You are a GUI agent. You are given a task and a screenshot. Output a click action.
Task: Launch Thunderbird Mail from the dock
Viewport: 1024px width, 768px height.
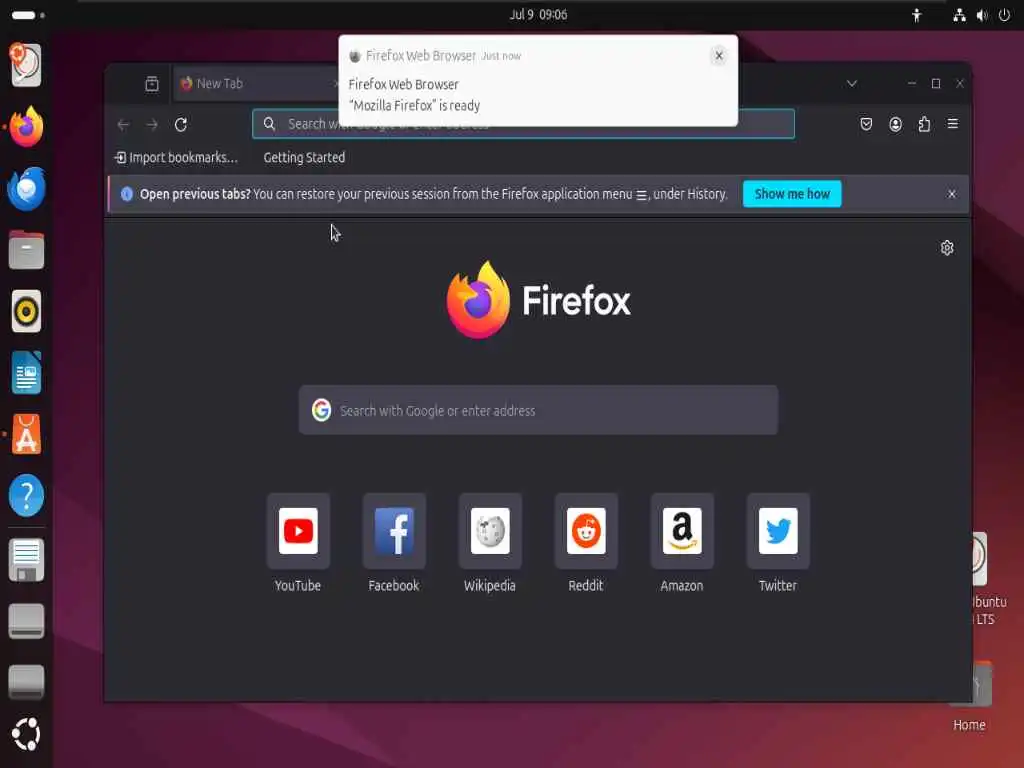[26, 189]
